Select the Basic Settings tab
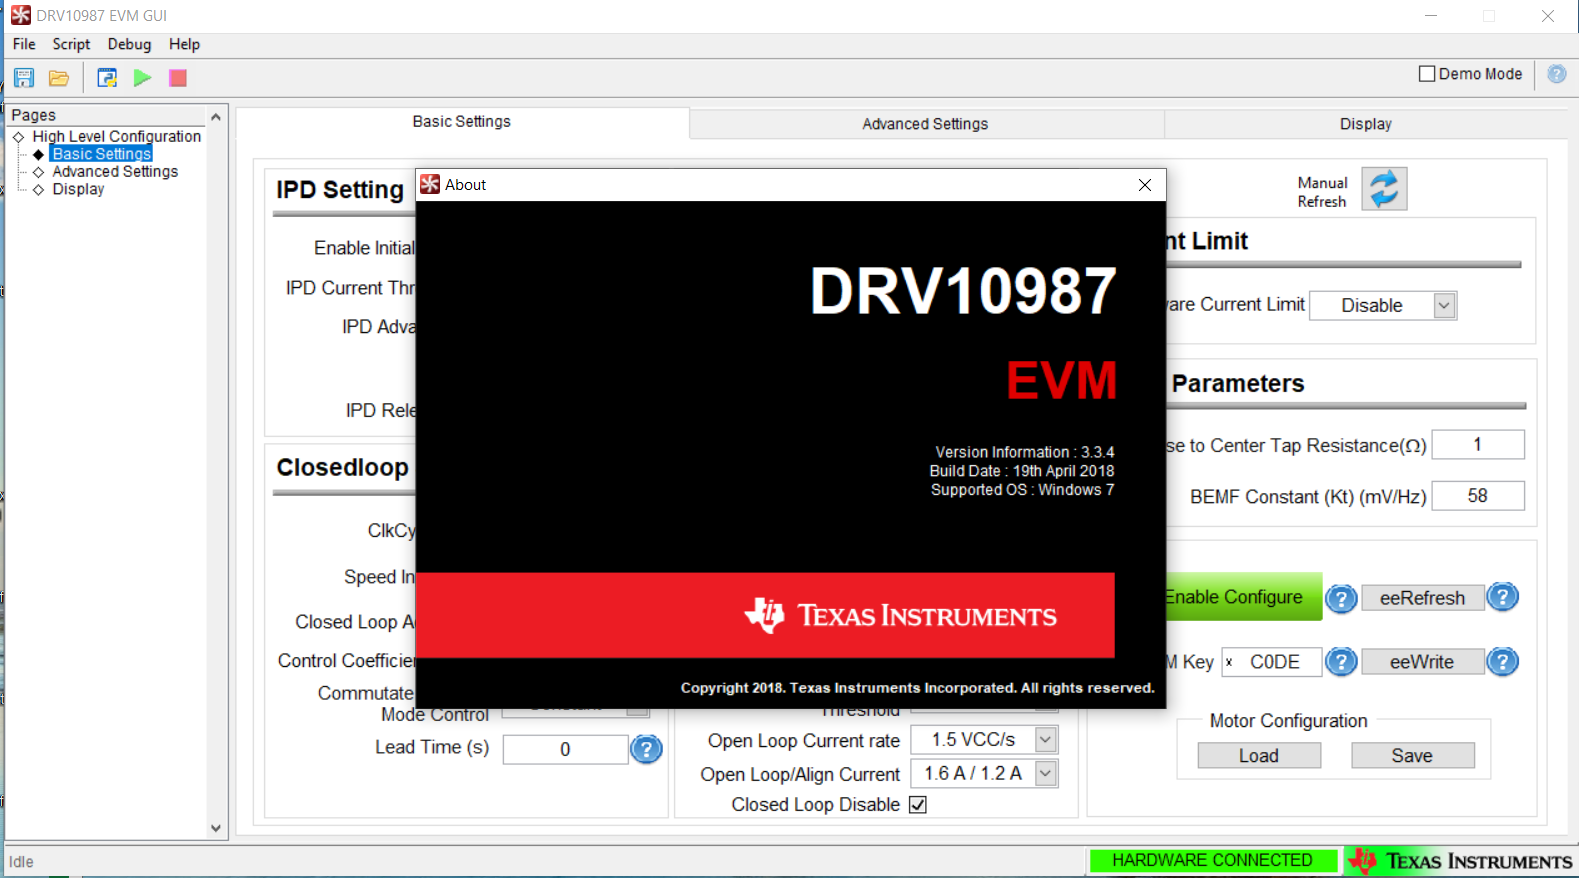1579x878 pixels. (462, 122)
